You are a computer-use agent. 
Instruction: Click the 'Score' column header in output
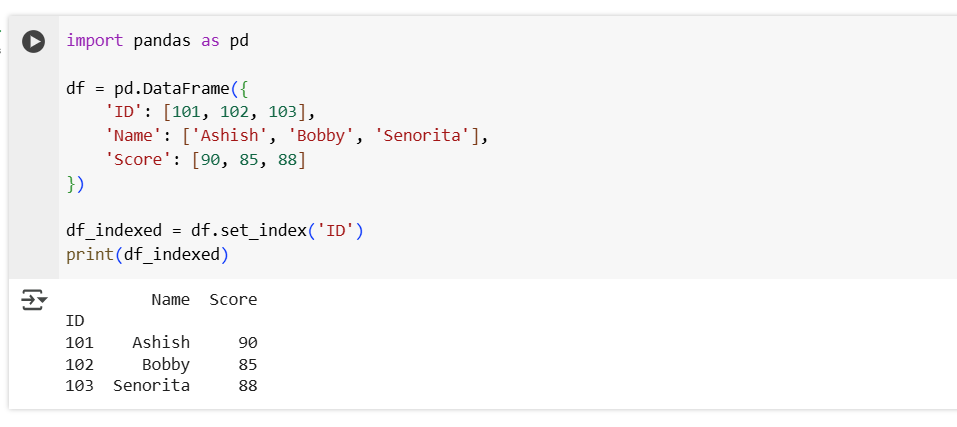pos(233,300)
